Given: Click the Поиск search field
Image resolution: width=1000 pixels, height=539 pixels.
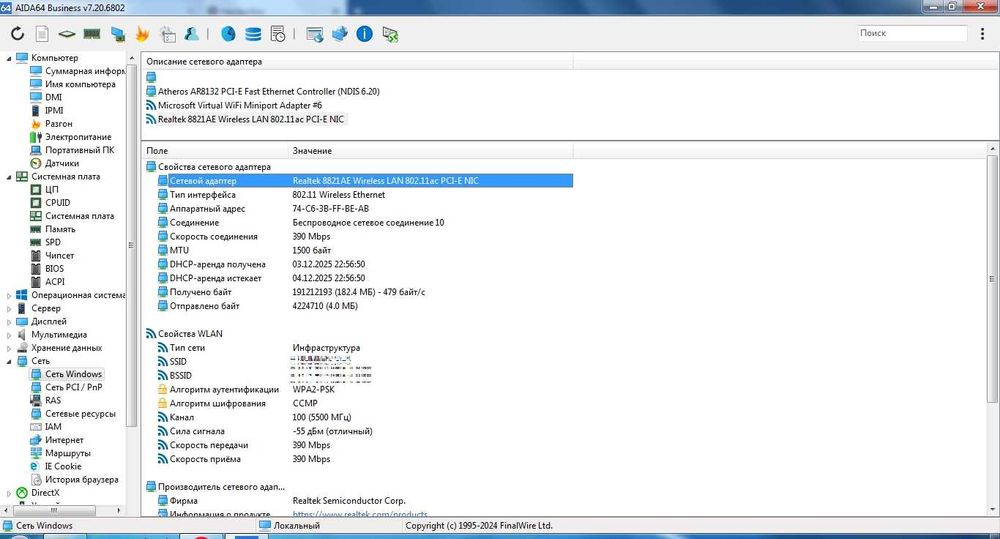Looking at the screenshot, I should pos(912,33).
